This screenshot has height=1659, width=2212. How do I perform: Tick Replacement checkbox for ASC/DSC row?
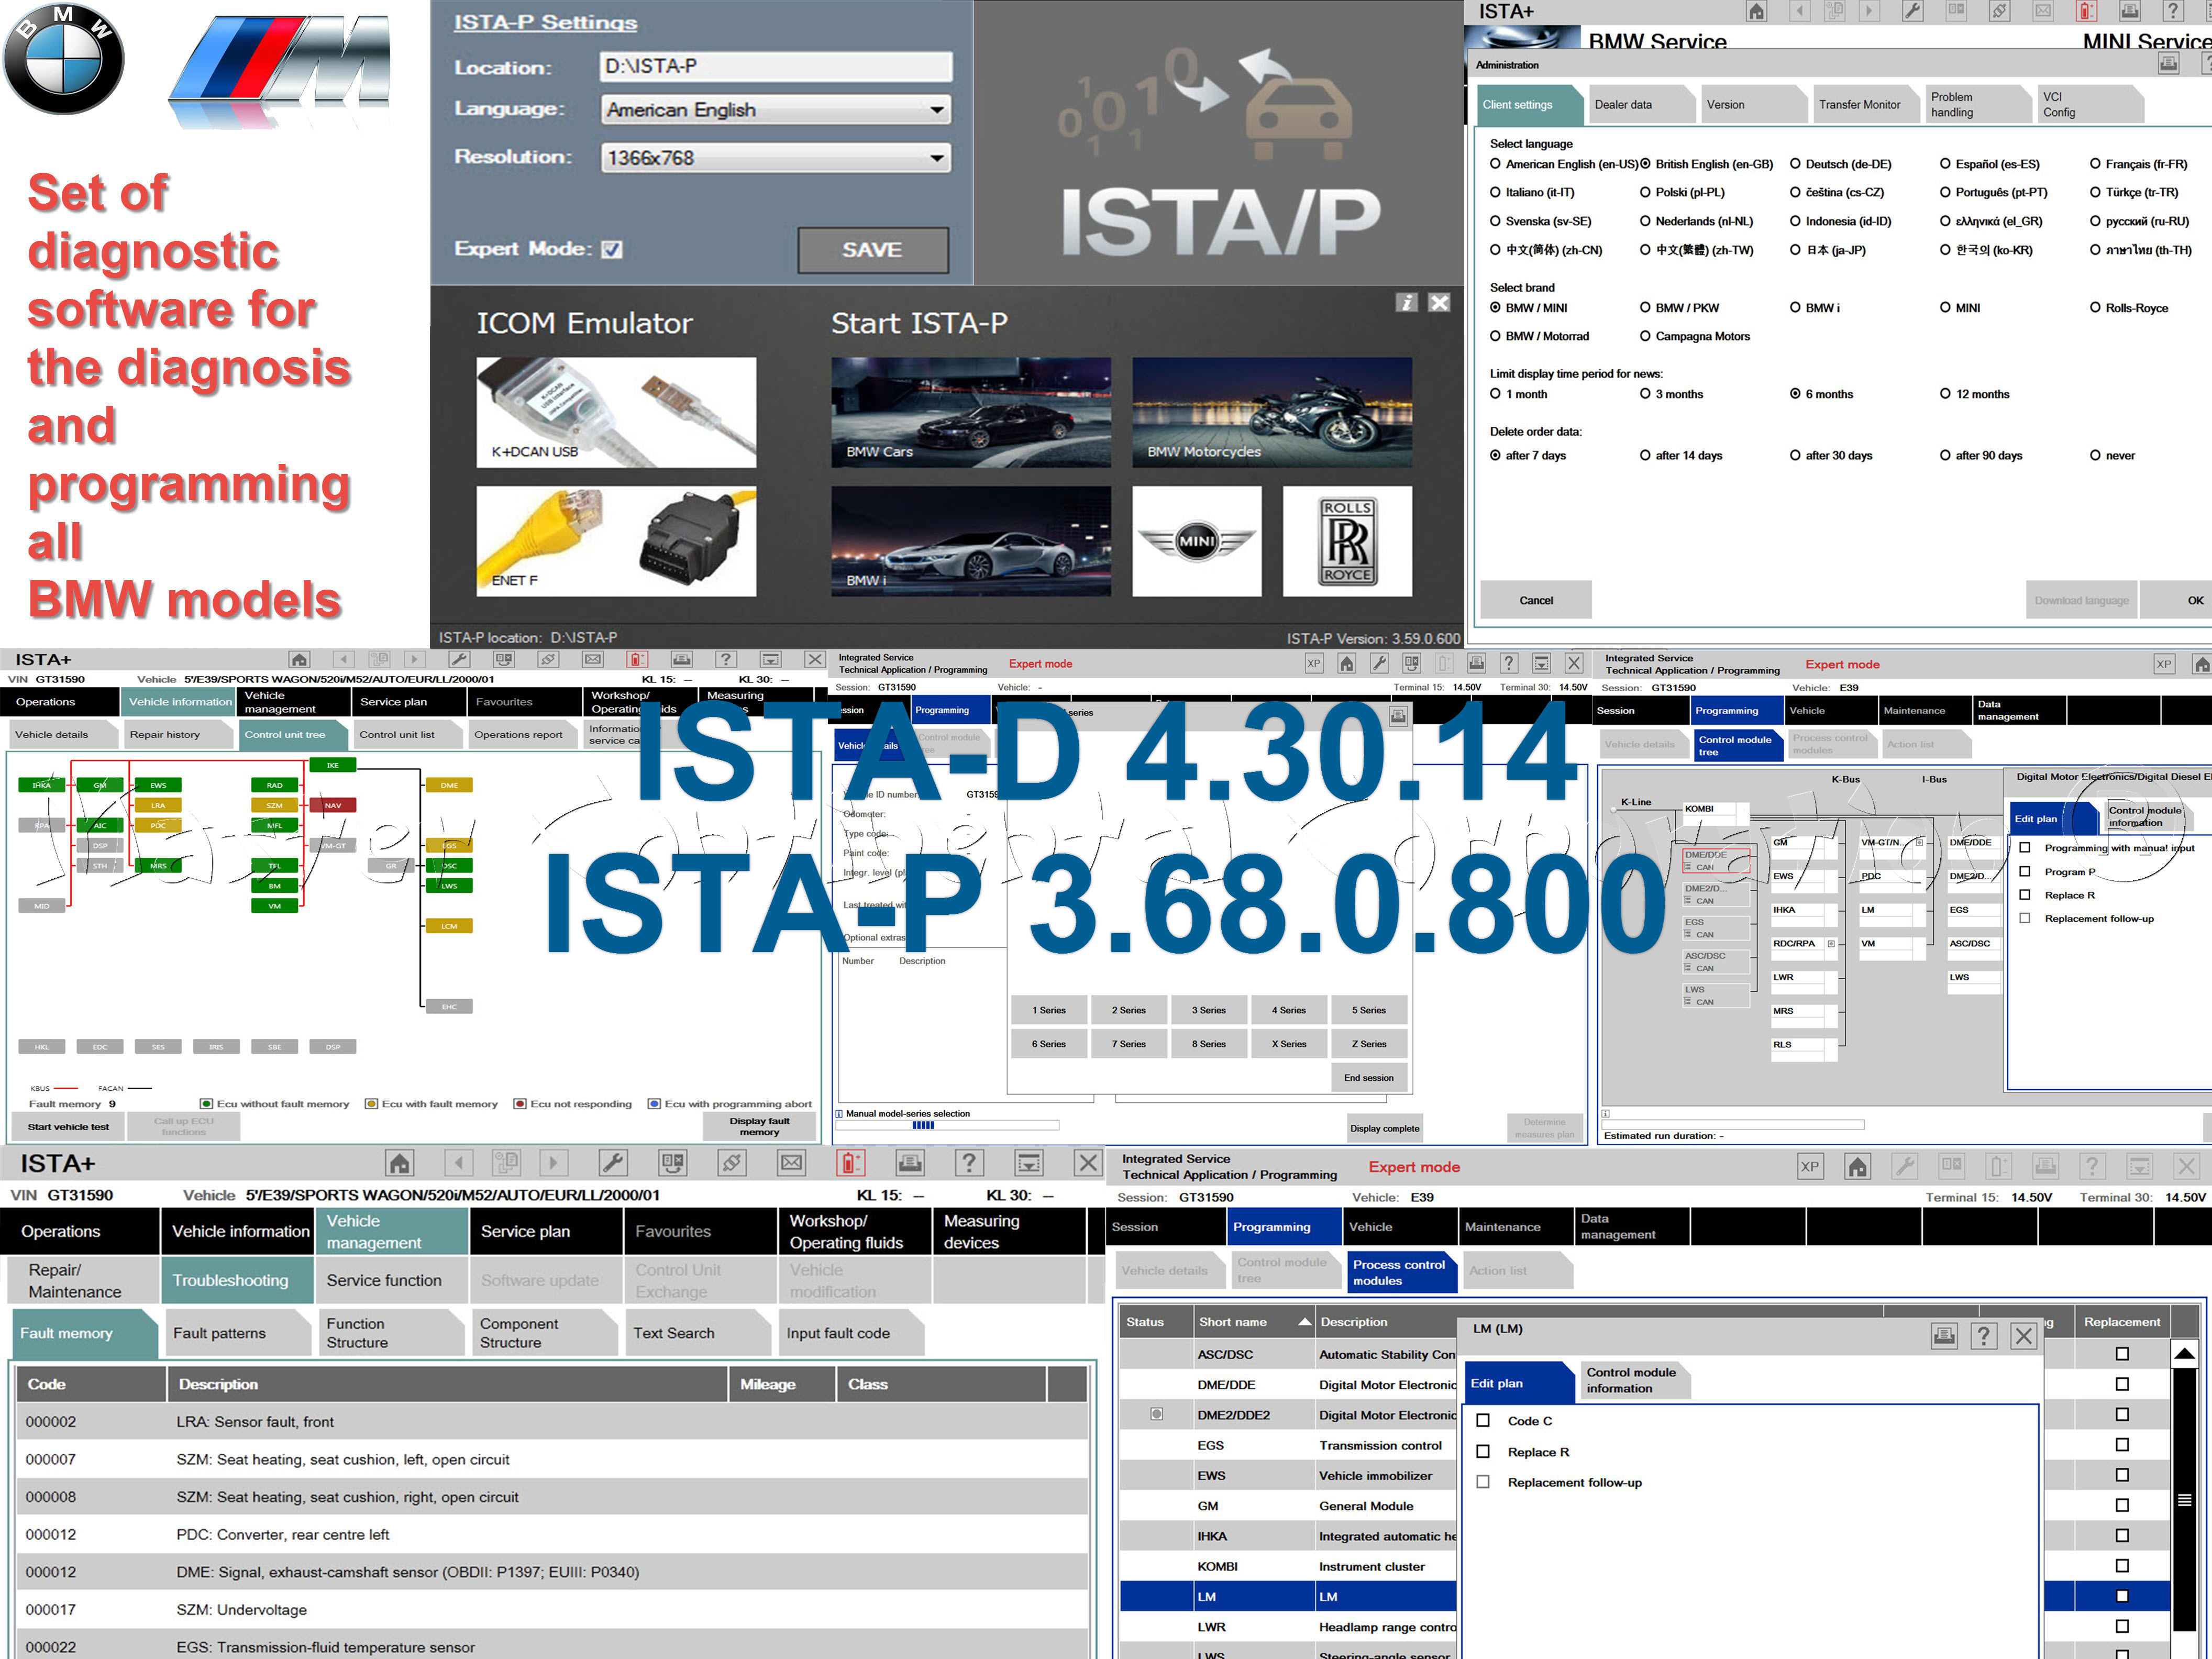[x=2122, y=1354]
